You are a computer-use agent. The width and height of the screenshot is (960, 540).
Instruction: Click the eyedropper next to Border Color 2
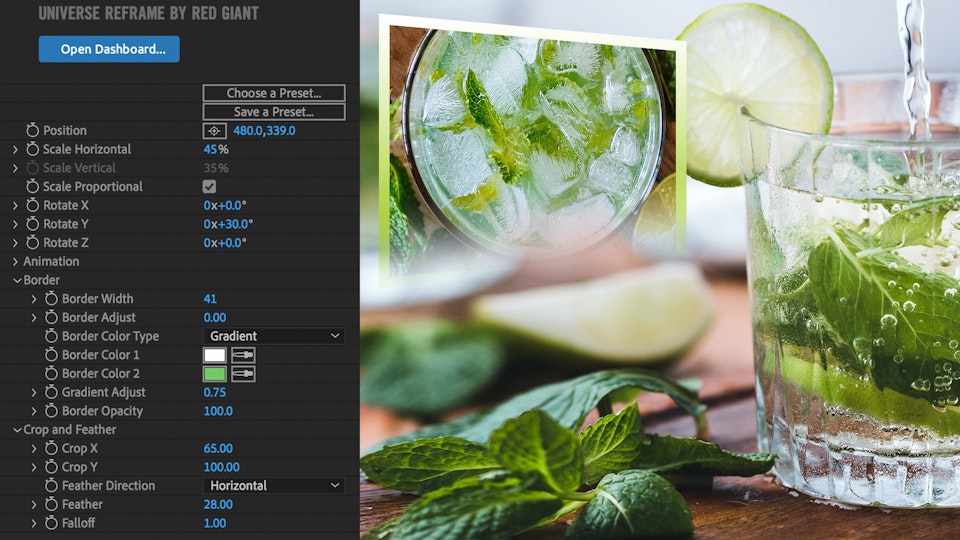(x=243, y=374)
